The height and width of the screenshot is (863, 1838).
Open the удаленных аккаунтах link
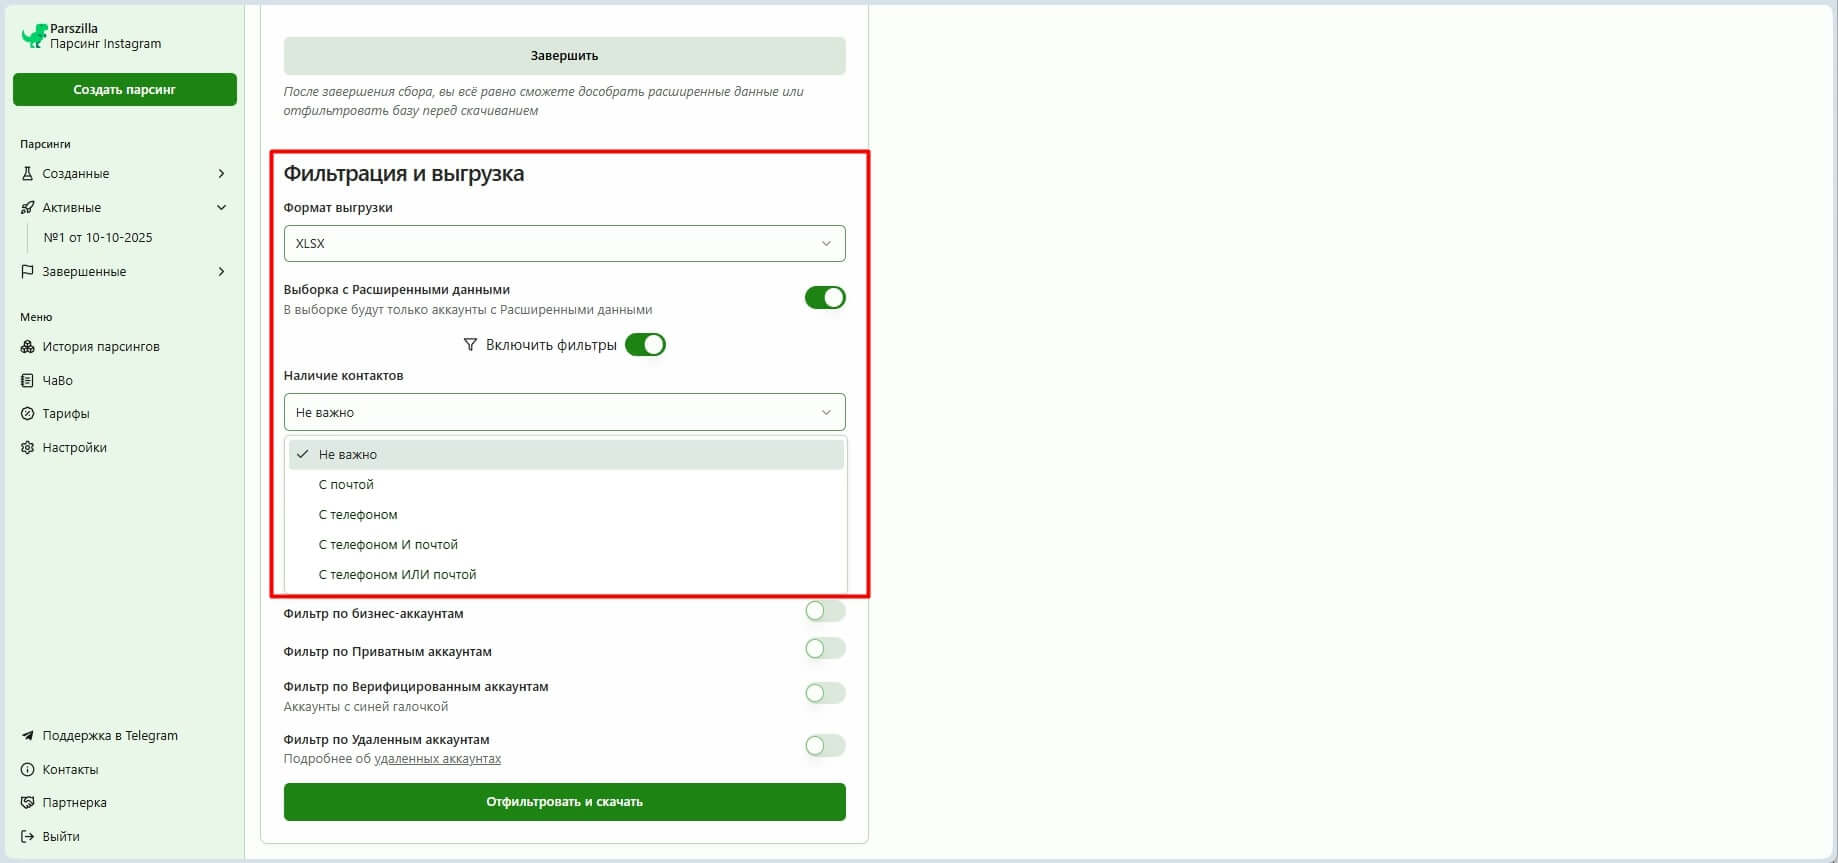coord(438,759)
